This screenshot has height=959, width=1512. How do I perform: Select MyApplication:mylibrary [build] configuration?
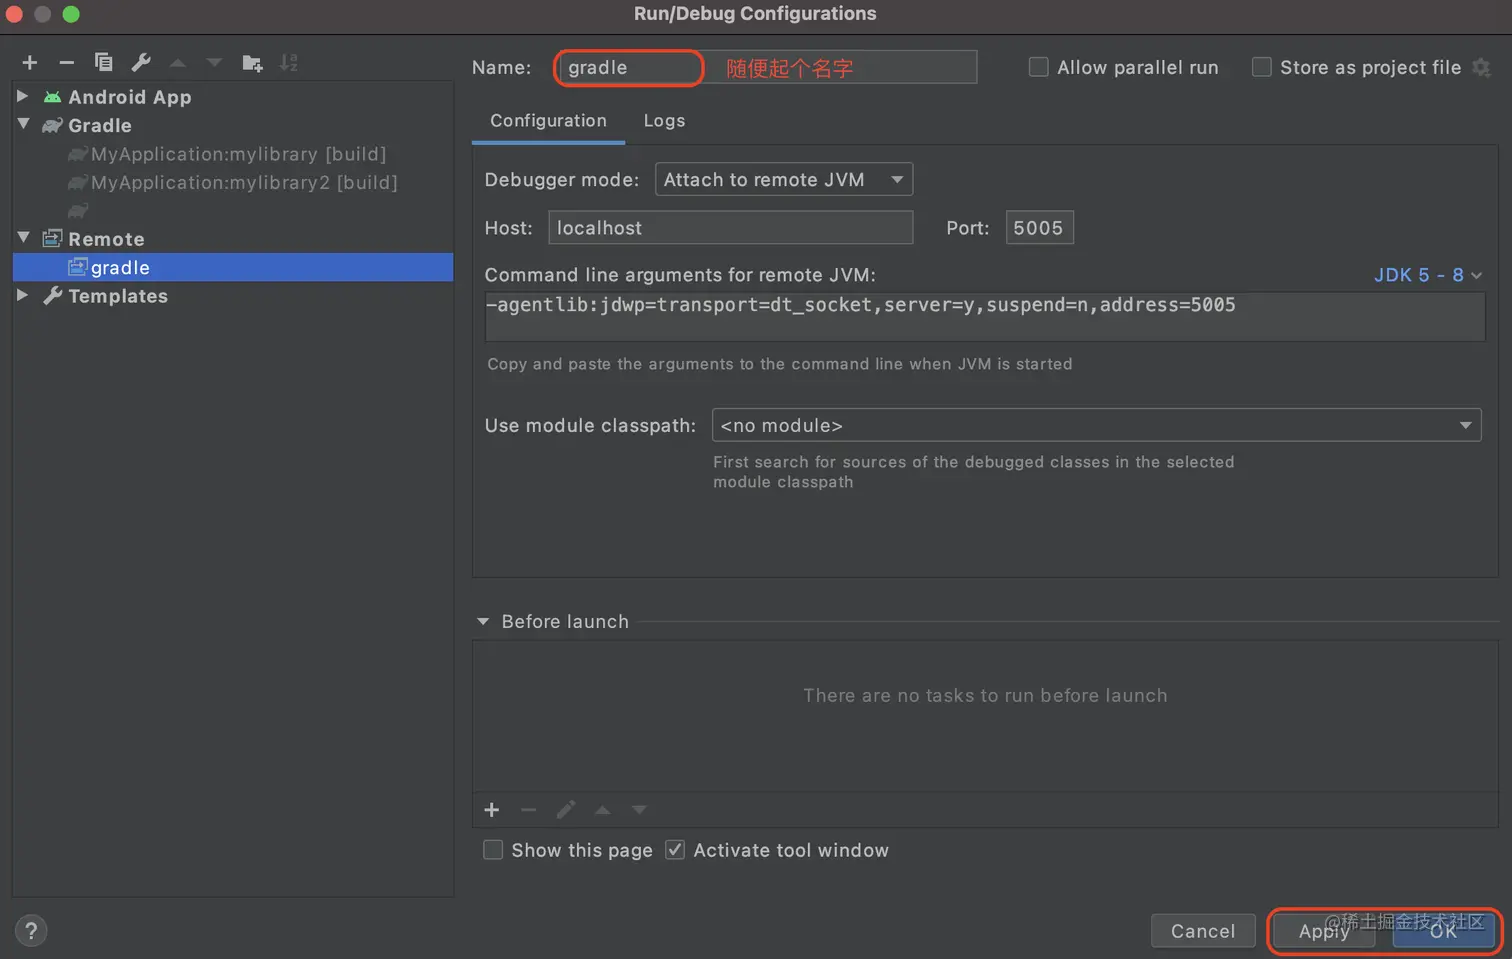pos(238,154)
